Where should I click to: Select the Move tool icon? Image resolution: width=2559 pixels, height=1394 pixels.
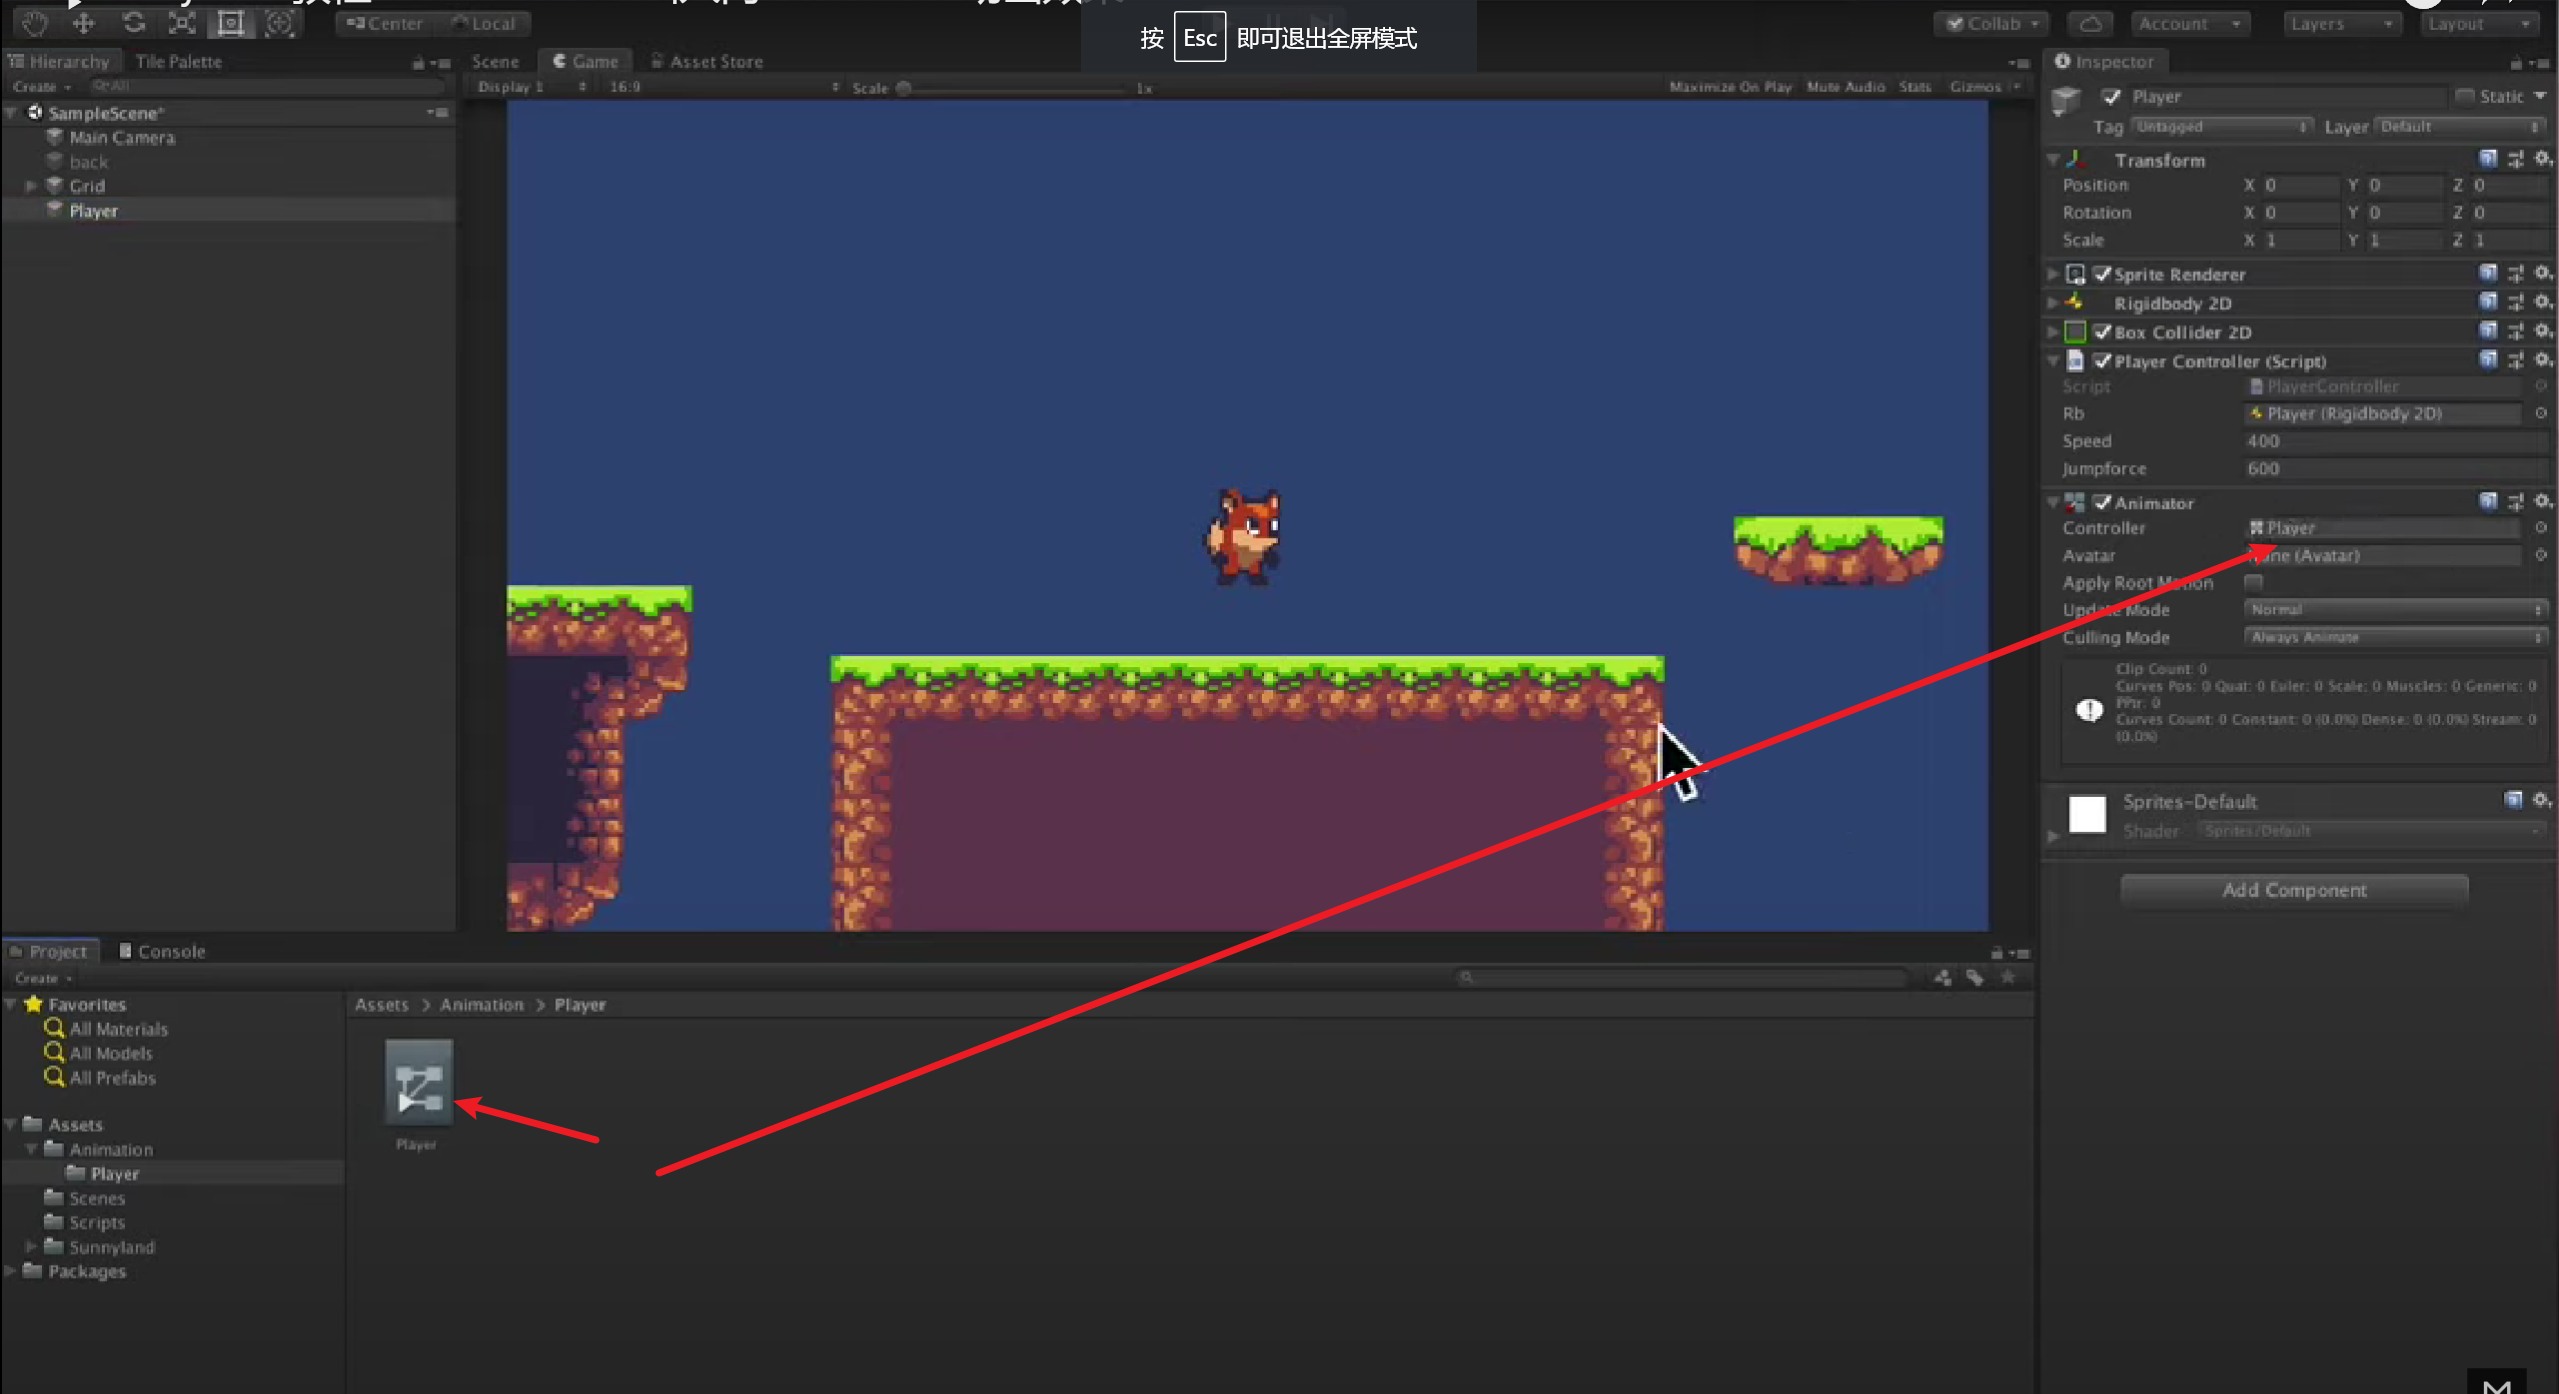point(84,23)
